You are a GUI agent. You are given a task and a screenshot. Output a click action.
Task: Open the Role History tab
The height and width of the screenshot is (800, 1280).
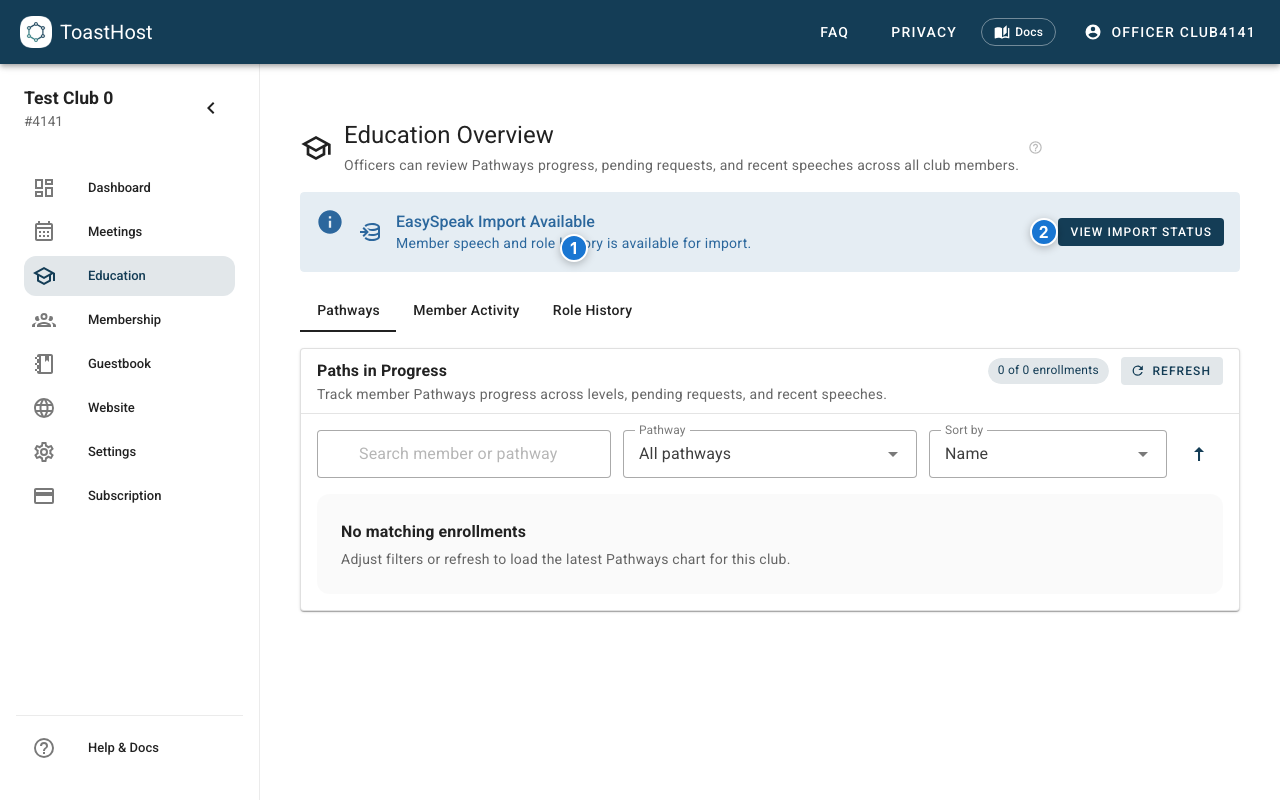592,310
